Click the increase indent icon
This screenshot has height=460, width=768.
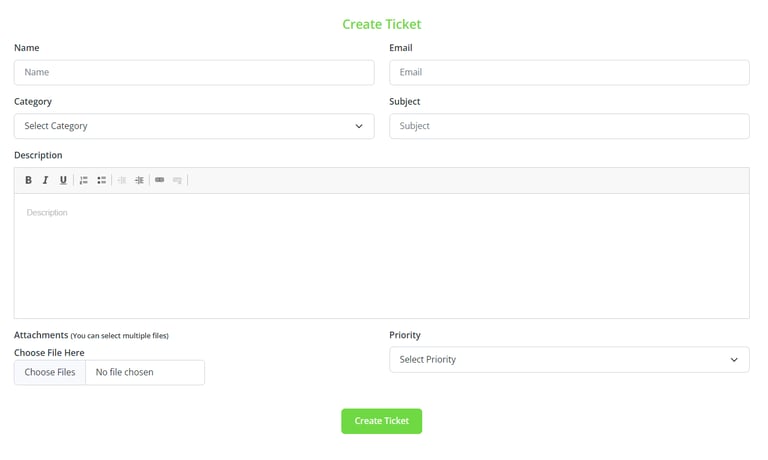[139, 180]
